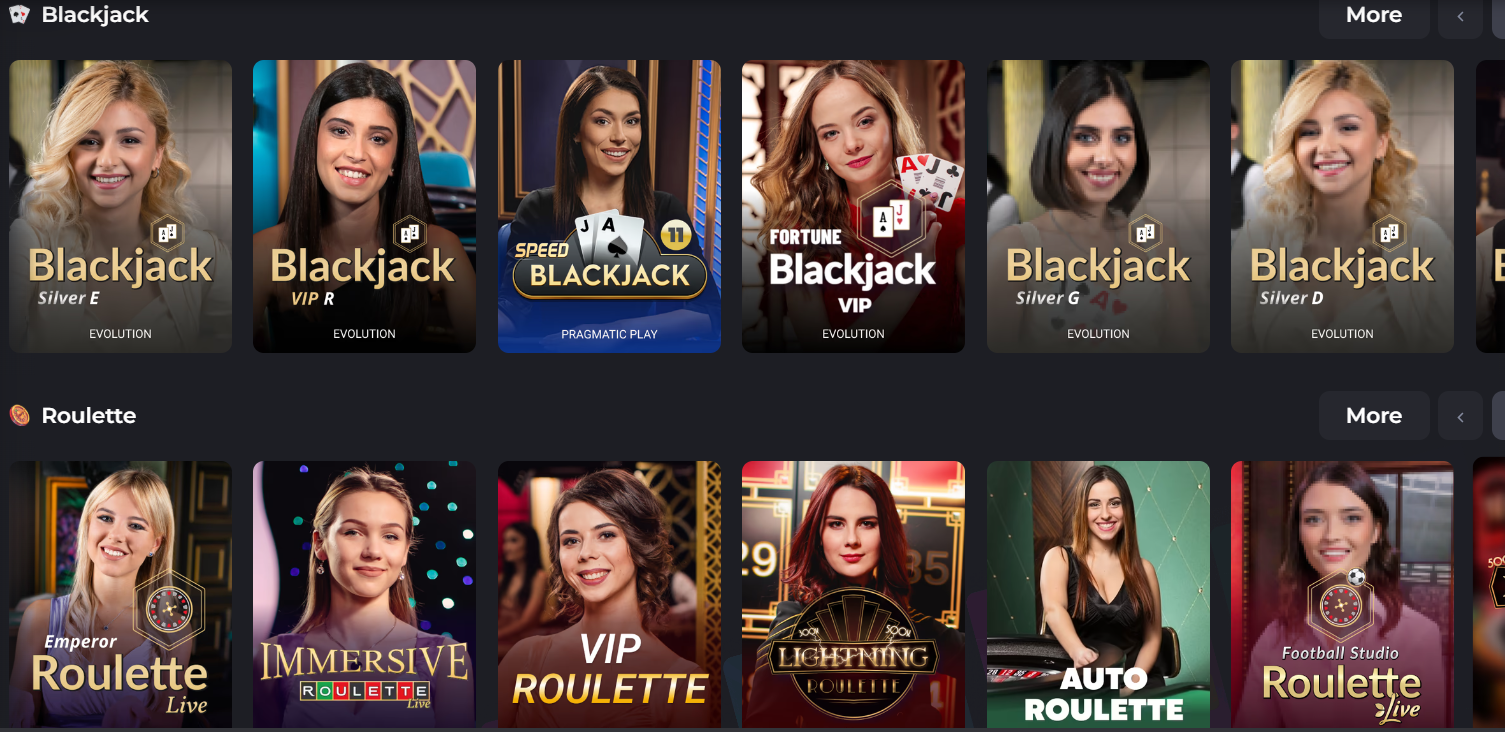Open Speed Blackjack by Pragmatic Play
1505x732 pixels.
click(609, 206)
